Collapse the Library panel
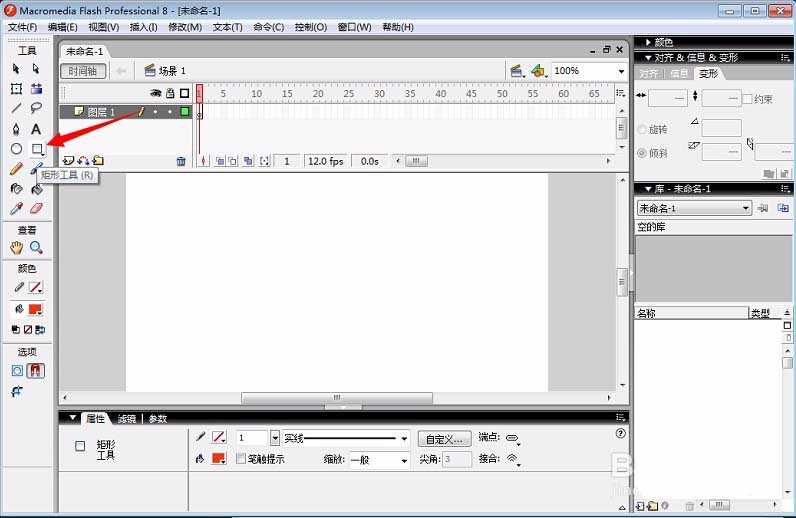Image resolution: width=796 pixels, height=518 pixels. tap(648, 189)
